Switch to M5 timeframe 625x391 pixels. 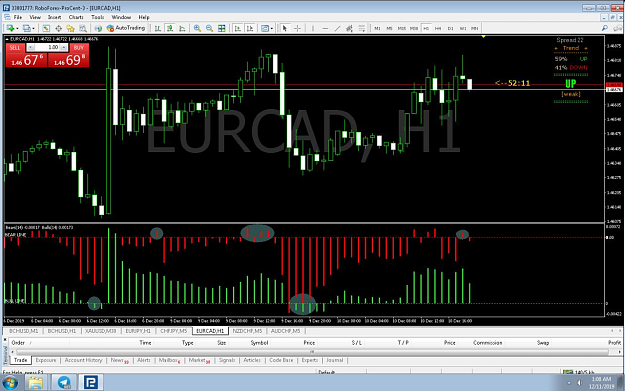tap(389, 28)
